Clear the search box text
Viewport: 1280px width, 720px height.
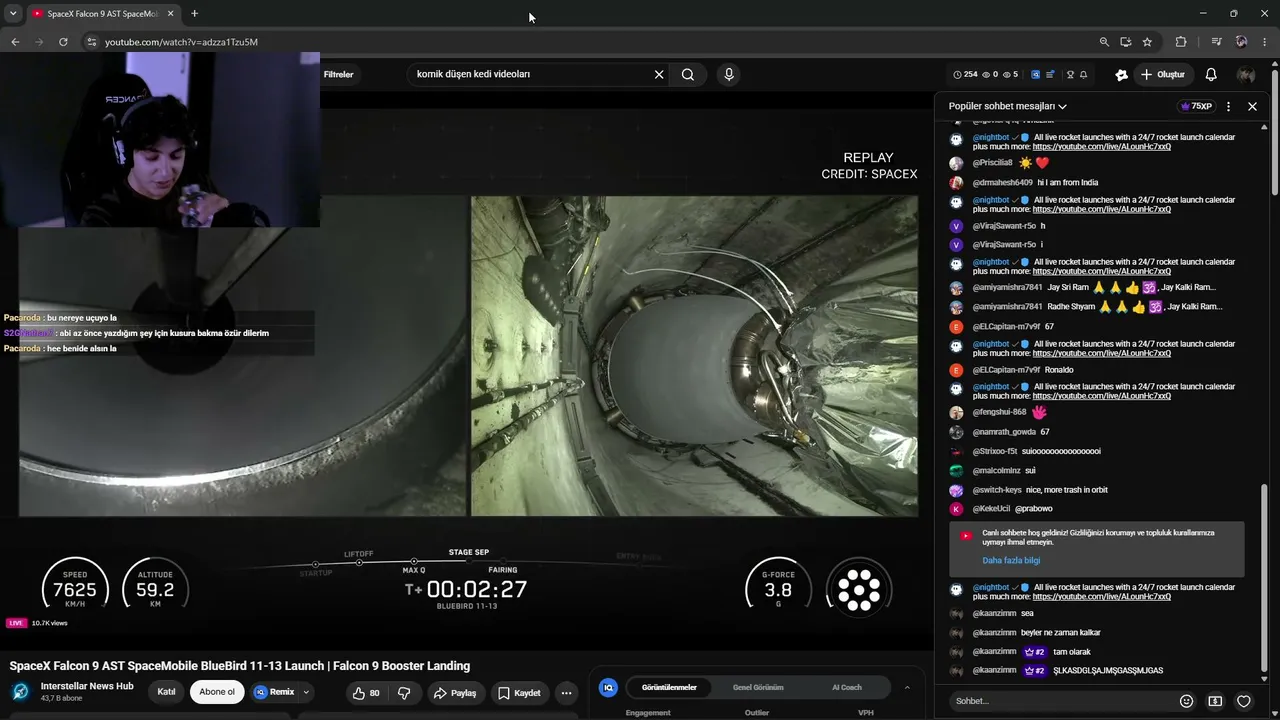pyautogui.click(x=659, y=74)
